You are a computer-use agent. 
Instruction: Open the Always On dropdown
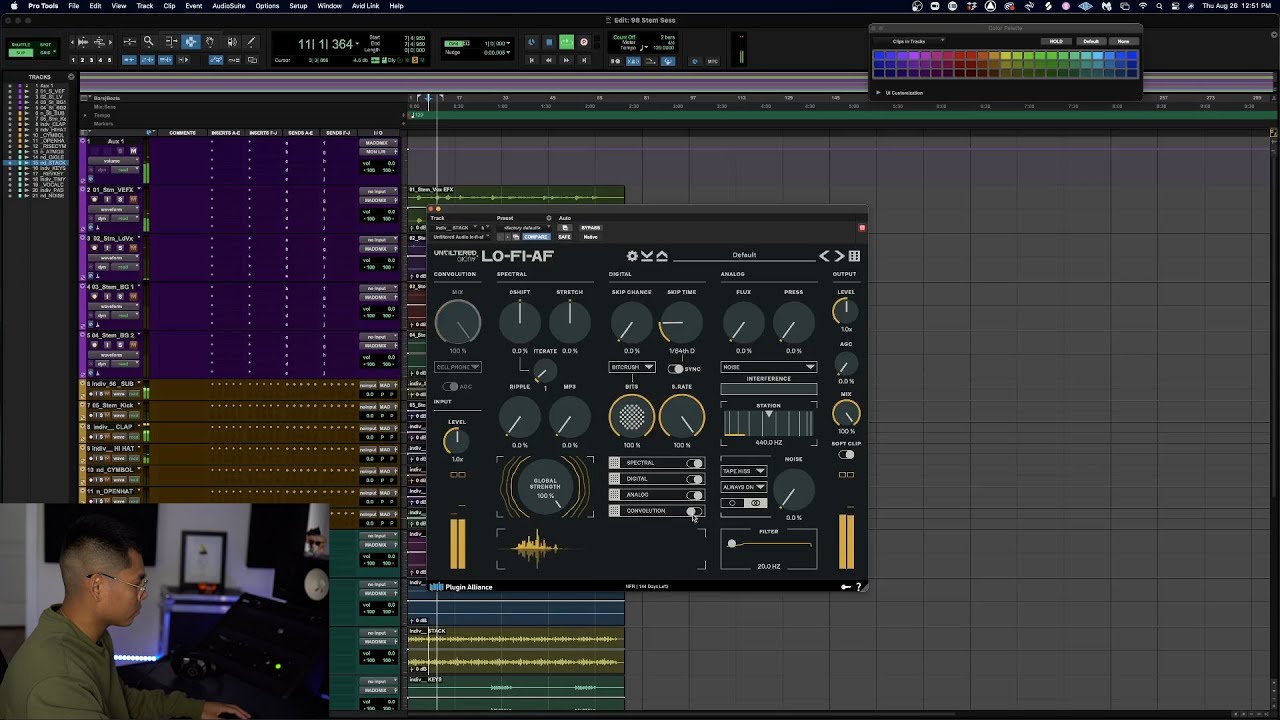[x=744, y=487]
